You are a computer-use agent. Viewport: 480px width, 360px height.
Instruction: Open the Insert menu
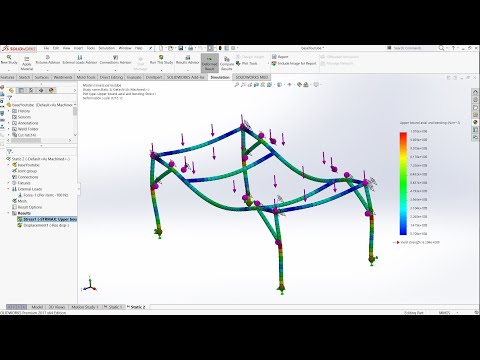[78, 48]
